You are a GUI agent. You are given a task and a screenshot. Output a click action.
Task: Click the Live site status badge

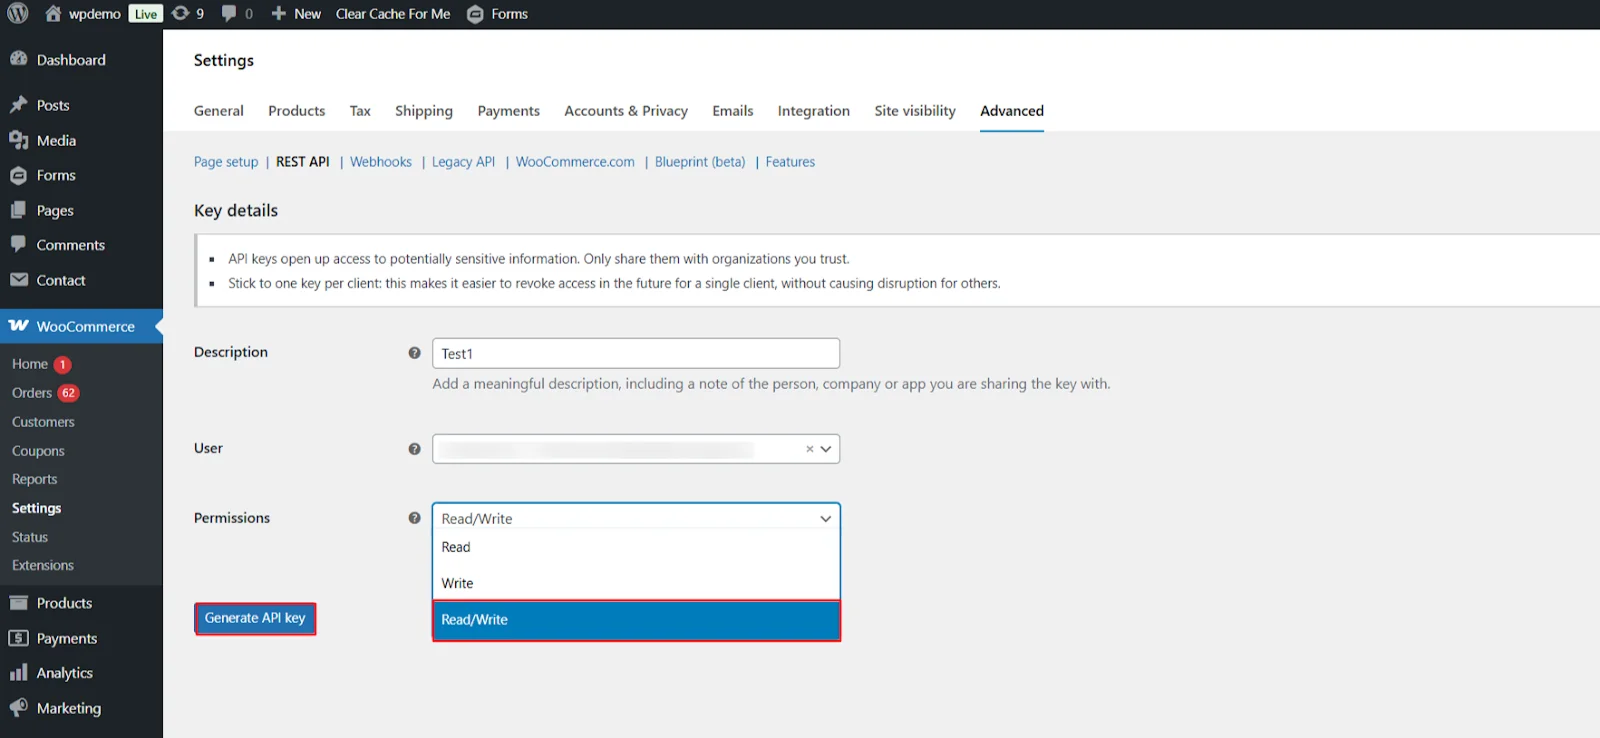click(146, 14)
